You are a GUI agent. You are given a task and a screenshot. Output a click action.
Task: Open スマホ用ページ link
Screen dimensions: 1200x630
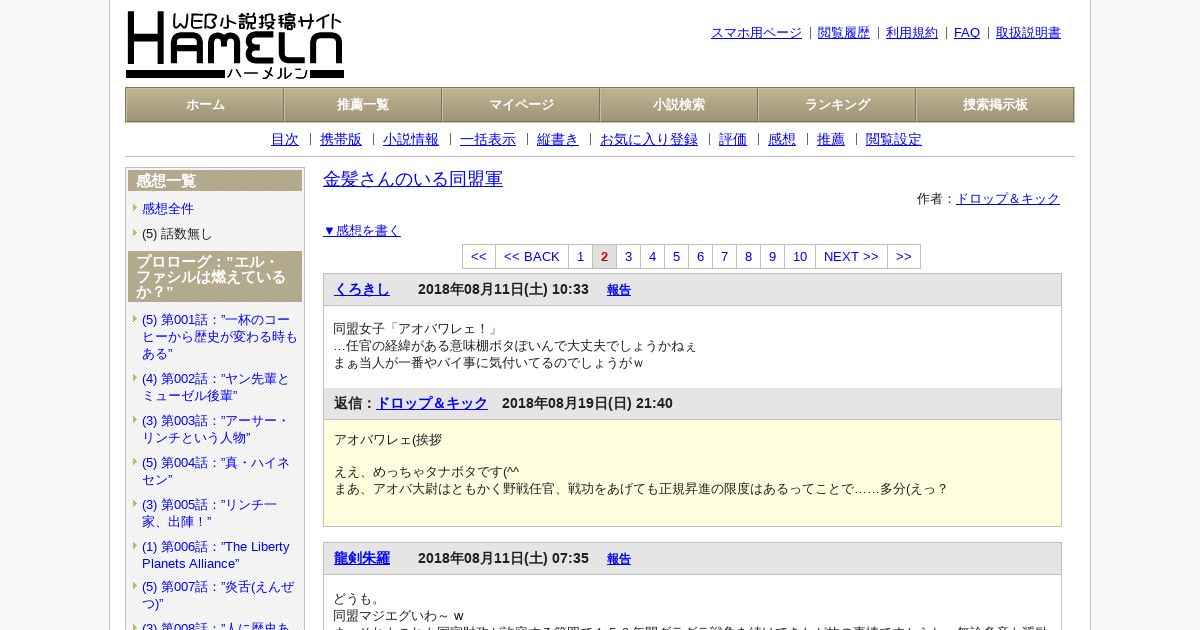pos(756,32)
